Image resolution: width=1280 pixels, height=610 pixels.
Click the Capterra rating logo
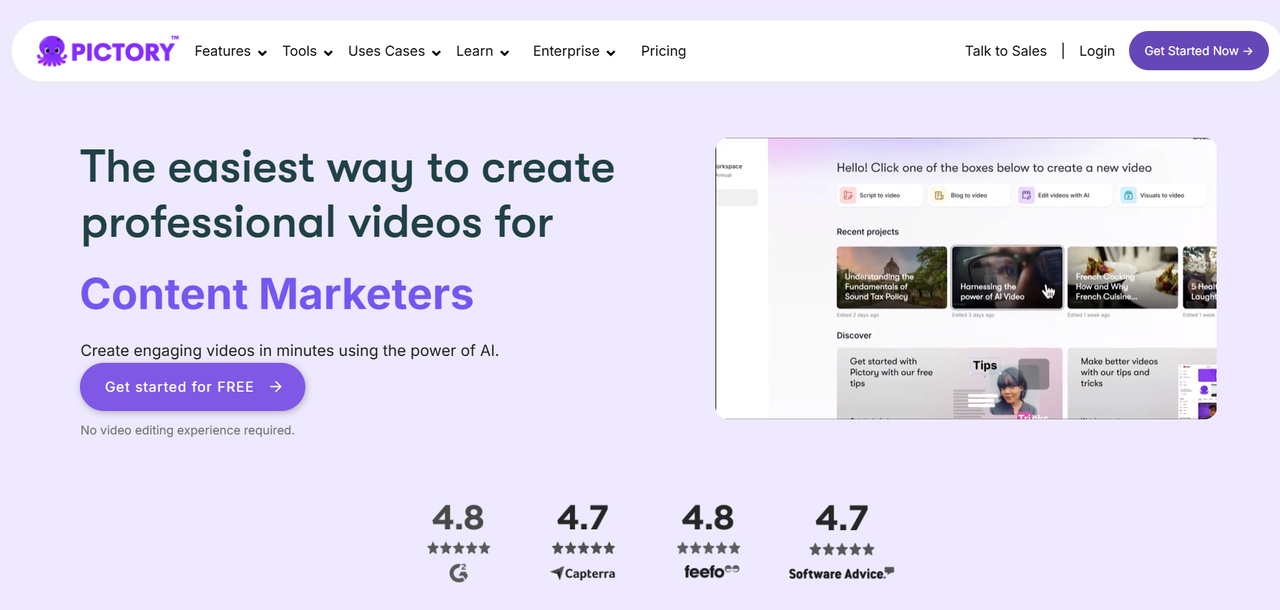click(583, 573)
